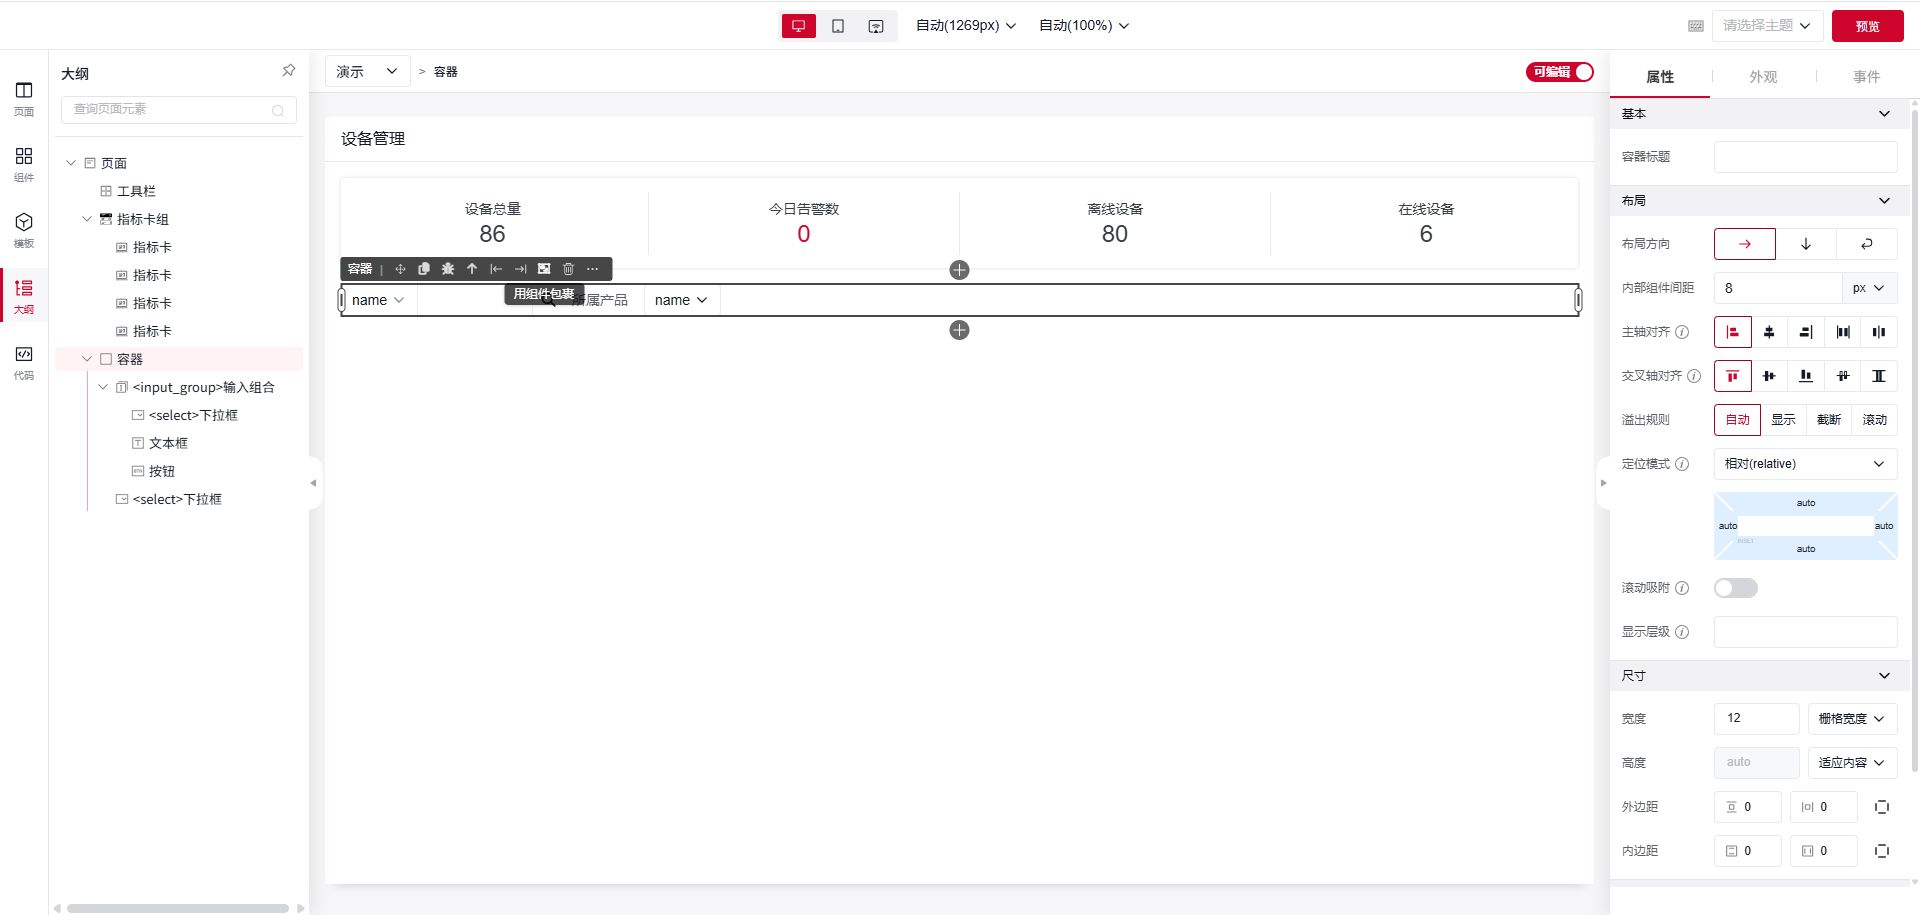Click the copy icon in the container toolbar
Image resolution: width=1920 pixels, height=915 pixels.
point(424,269)
